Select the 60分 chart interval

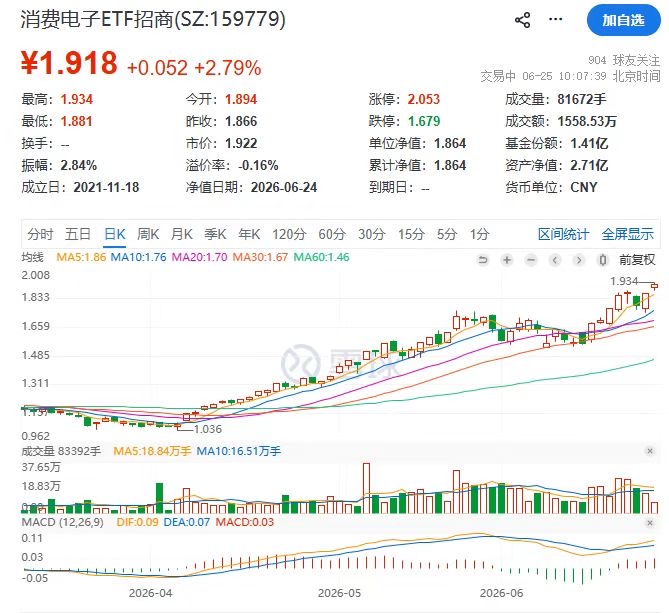tap(332, 234)
